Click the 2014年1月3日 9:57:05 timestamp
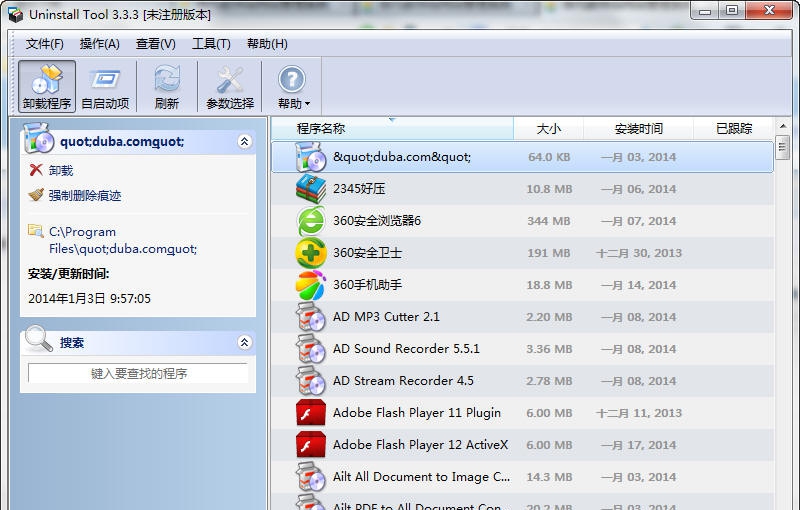800x510 pixels. pos(89,299)
